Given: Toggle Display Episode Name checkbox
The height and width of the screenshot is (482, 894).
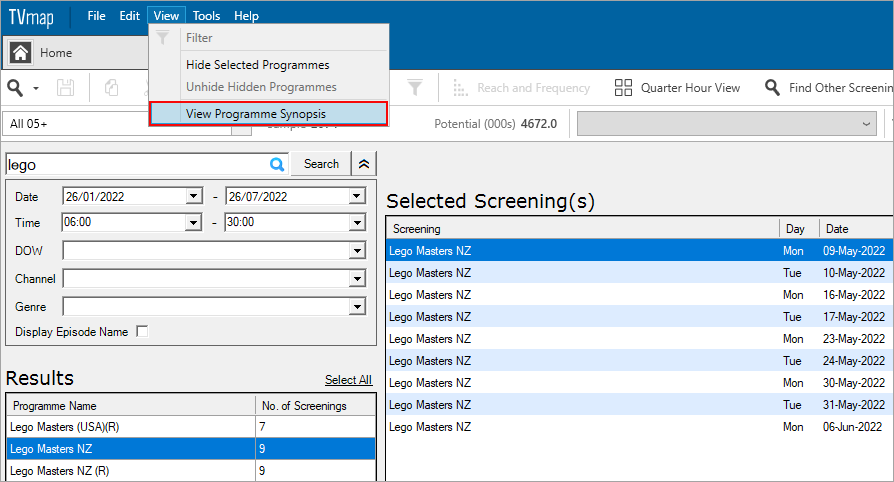Looking at the screenshot, I should click(142, 331).
